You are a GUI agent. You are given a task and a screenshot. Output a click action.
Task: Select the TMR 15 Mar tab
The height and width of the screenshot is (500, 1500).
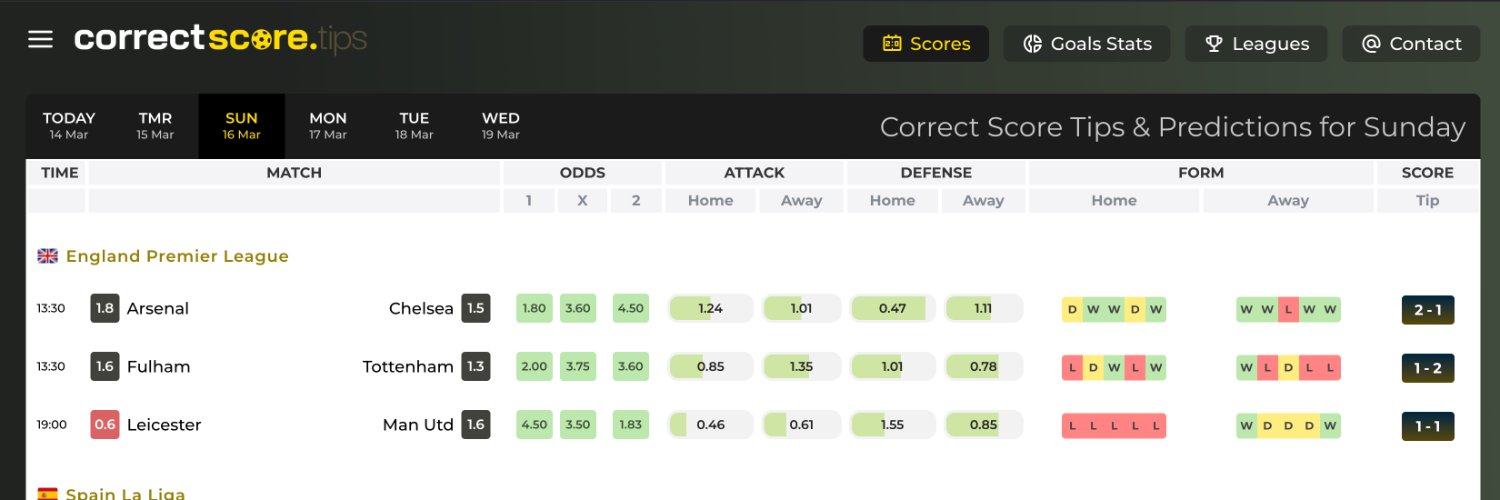[x=155, y=126]
